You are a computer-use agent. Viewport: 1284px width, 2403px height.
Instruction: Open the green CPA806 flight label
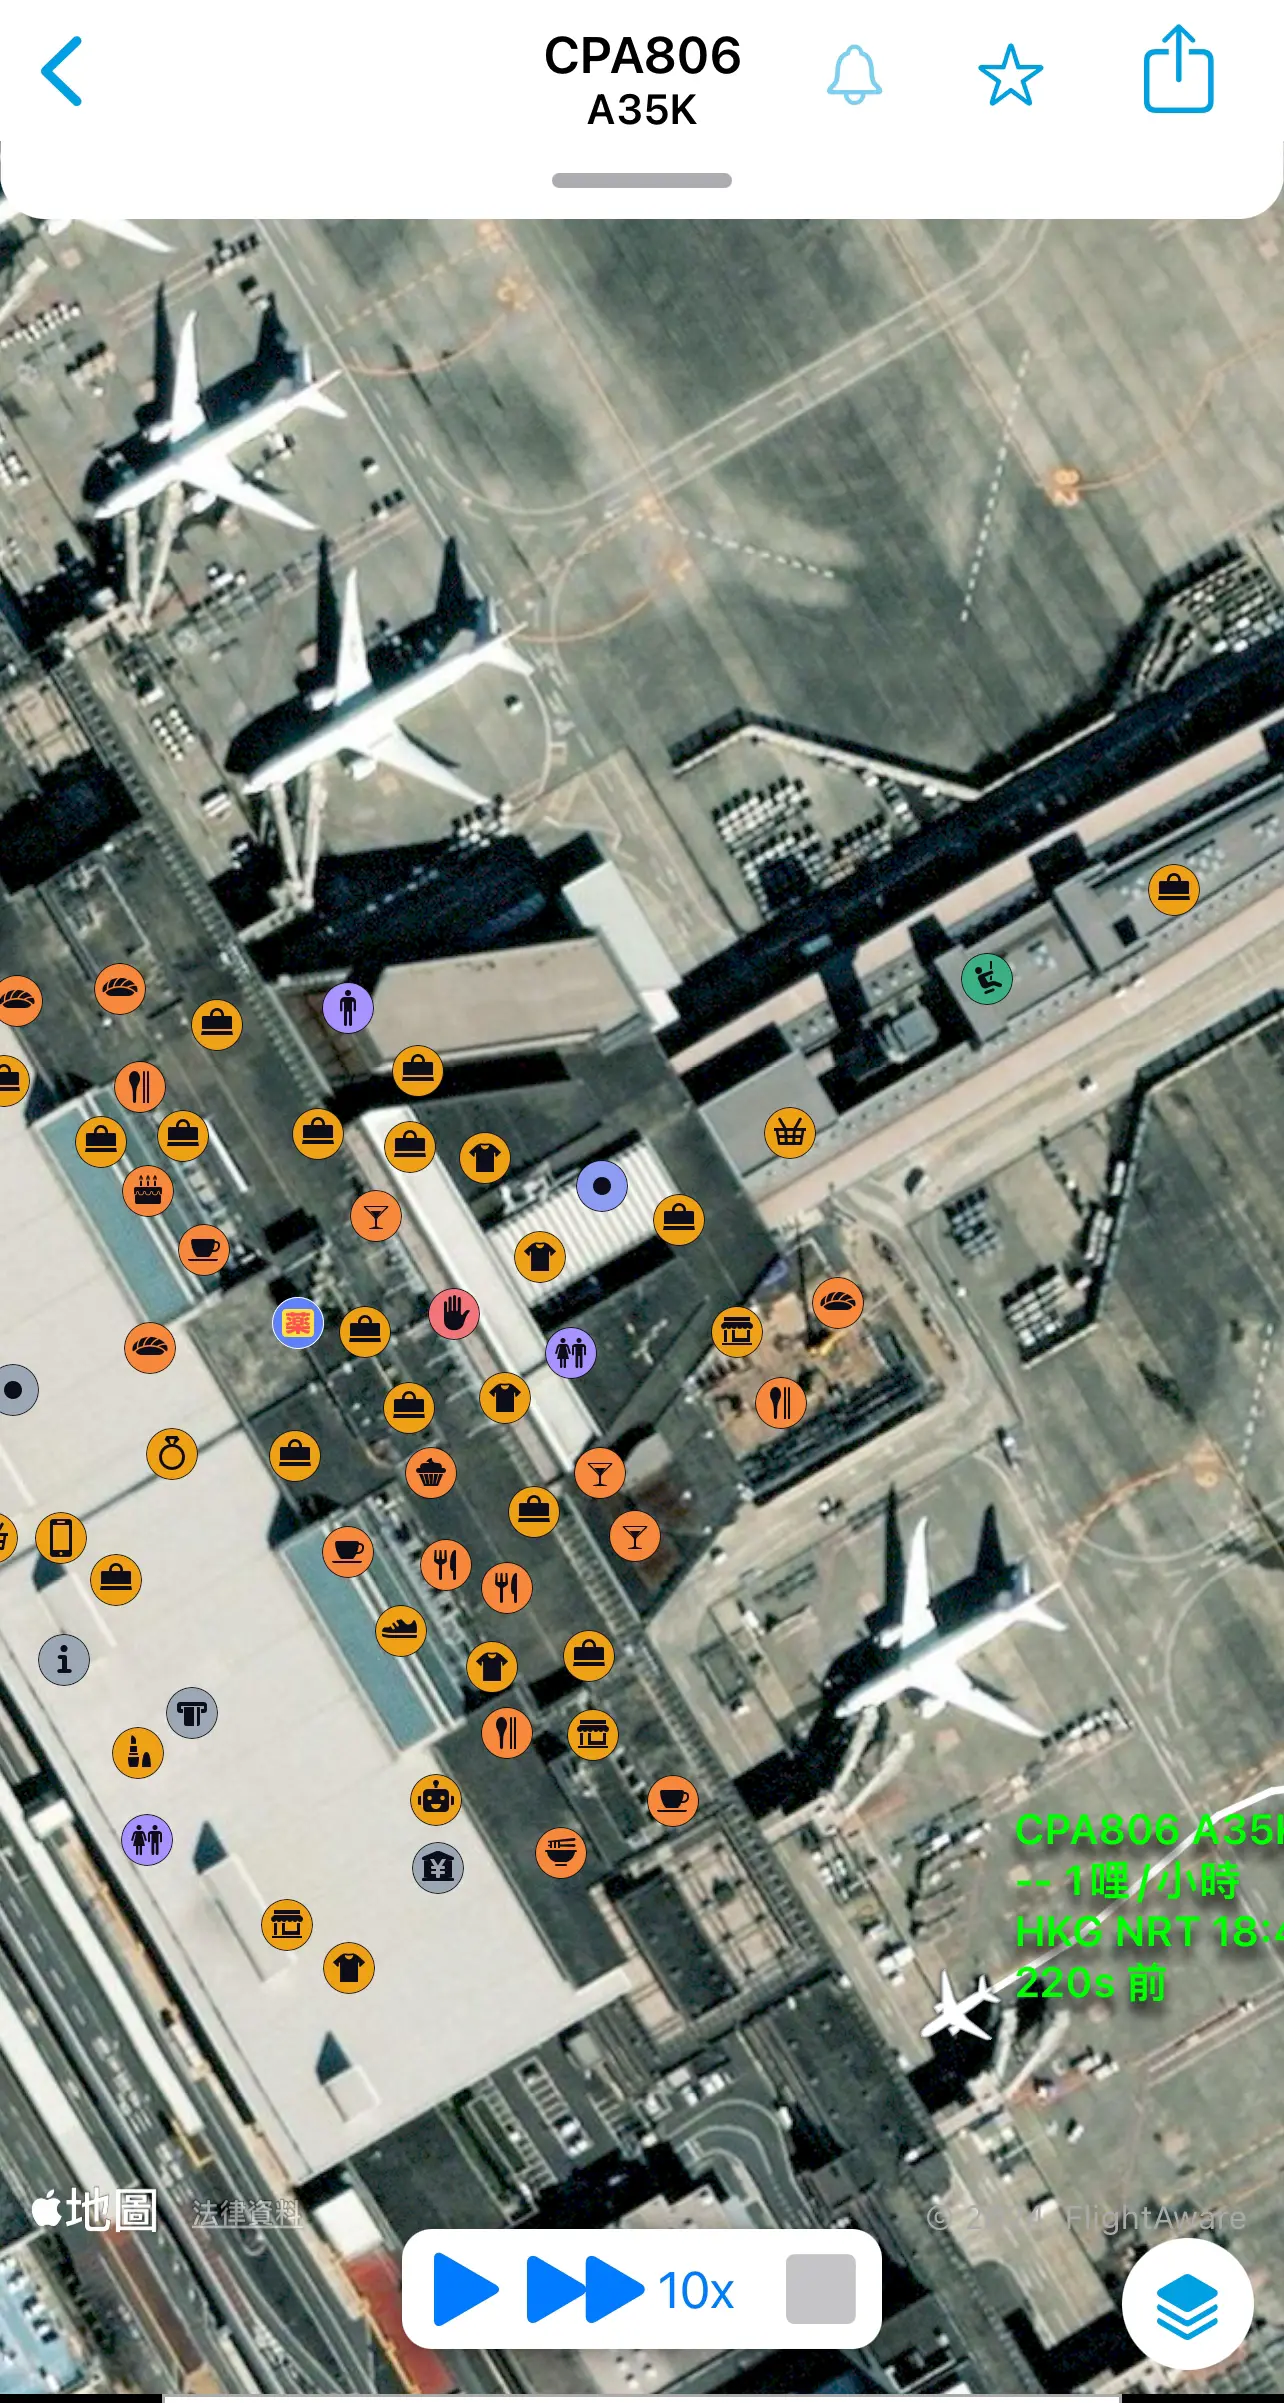[1148, 1906]
